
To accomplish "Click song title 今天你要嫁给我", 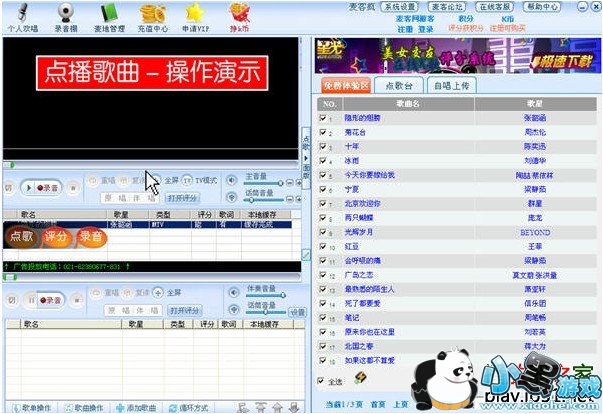I will coord(370,175).
